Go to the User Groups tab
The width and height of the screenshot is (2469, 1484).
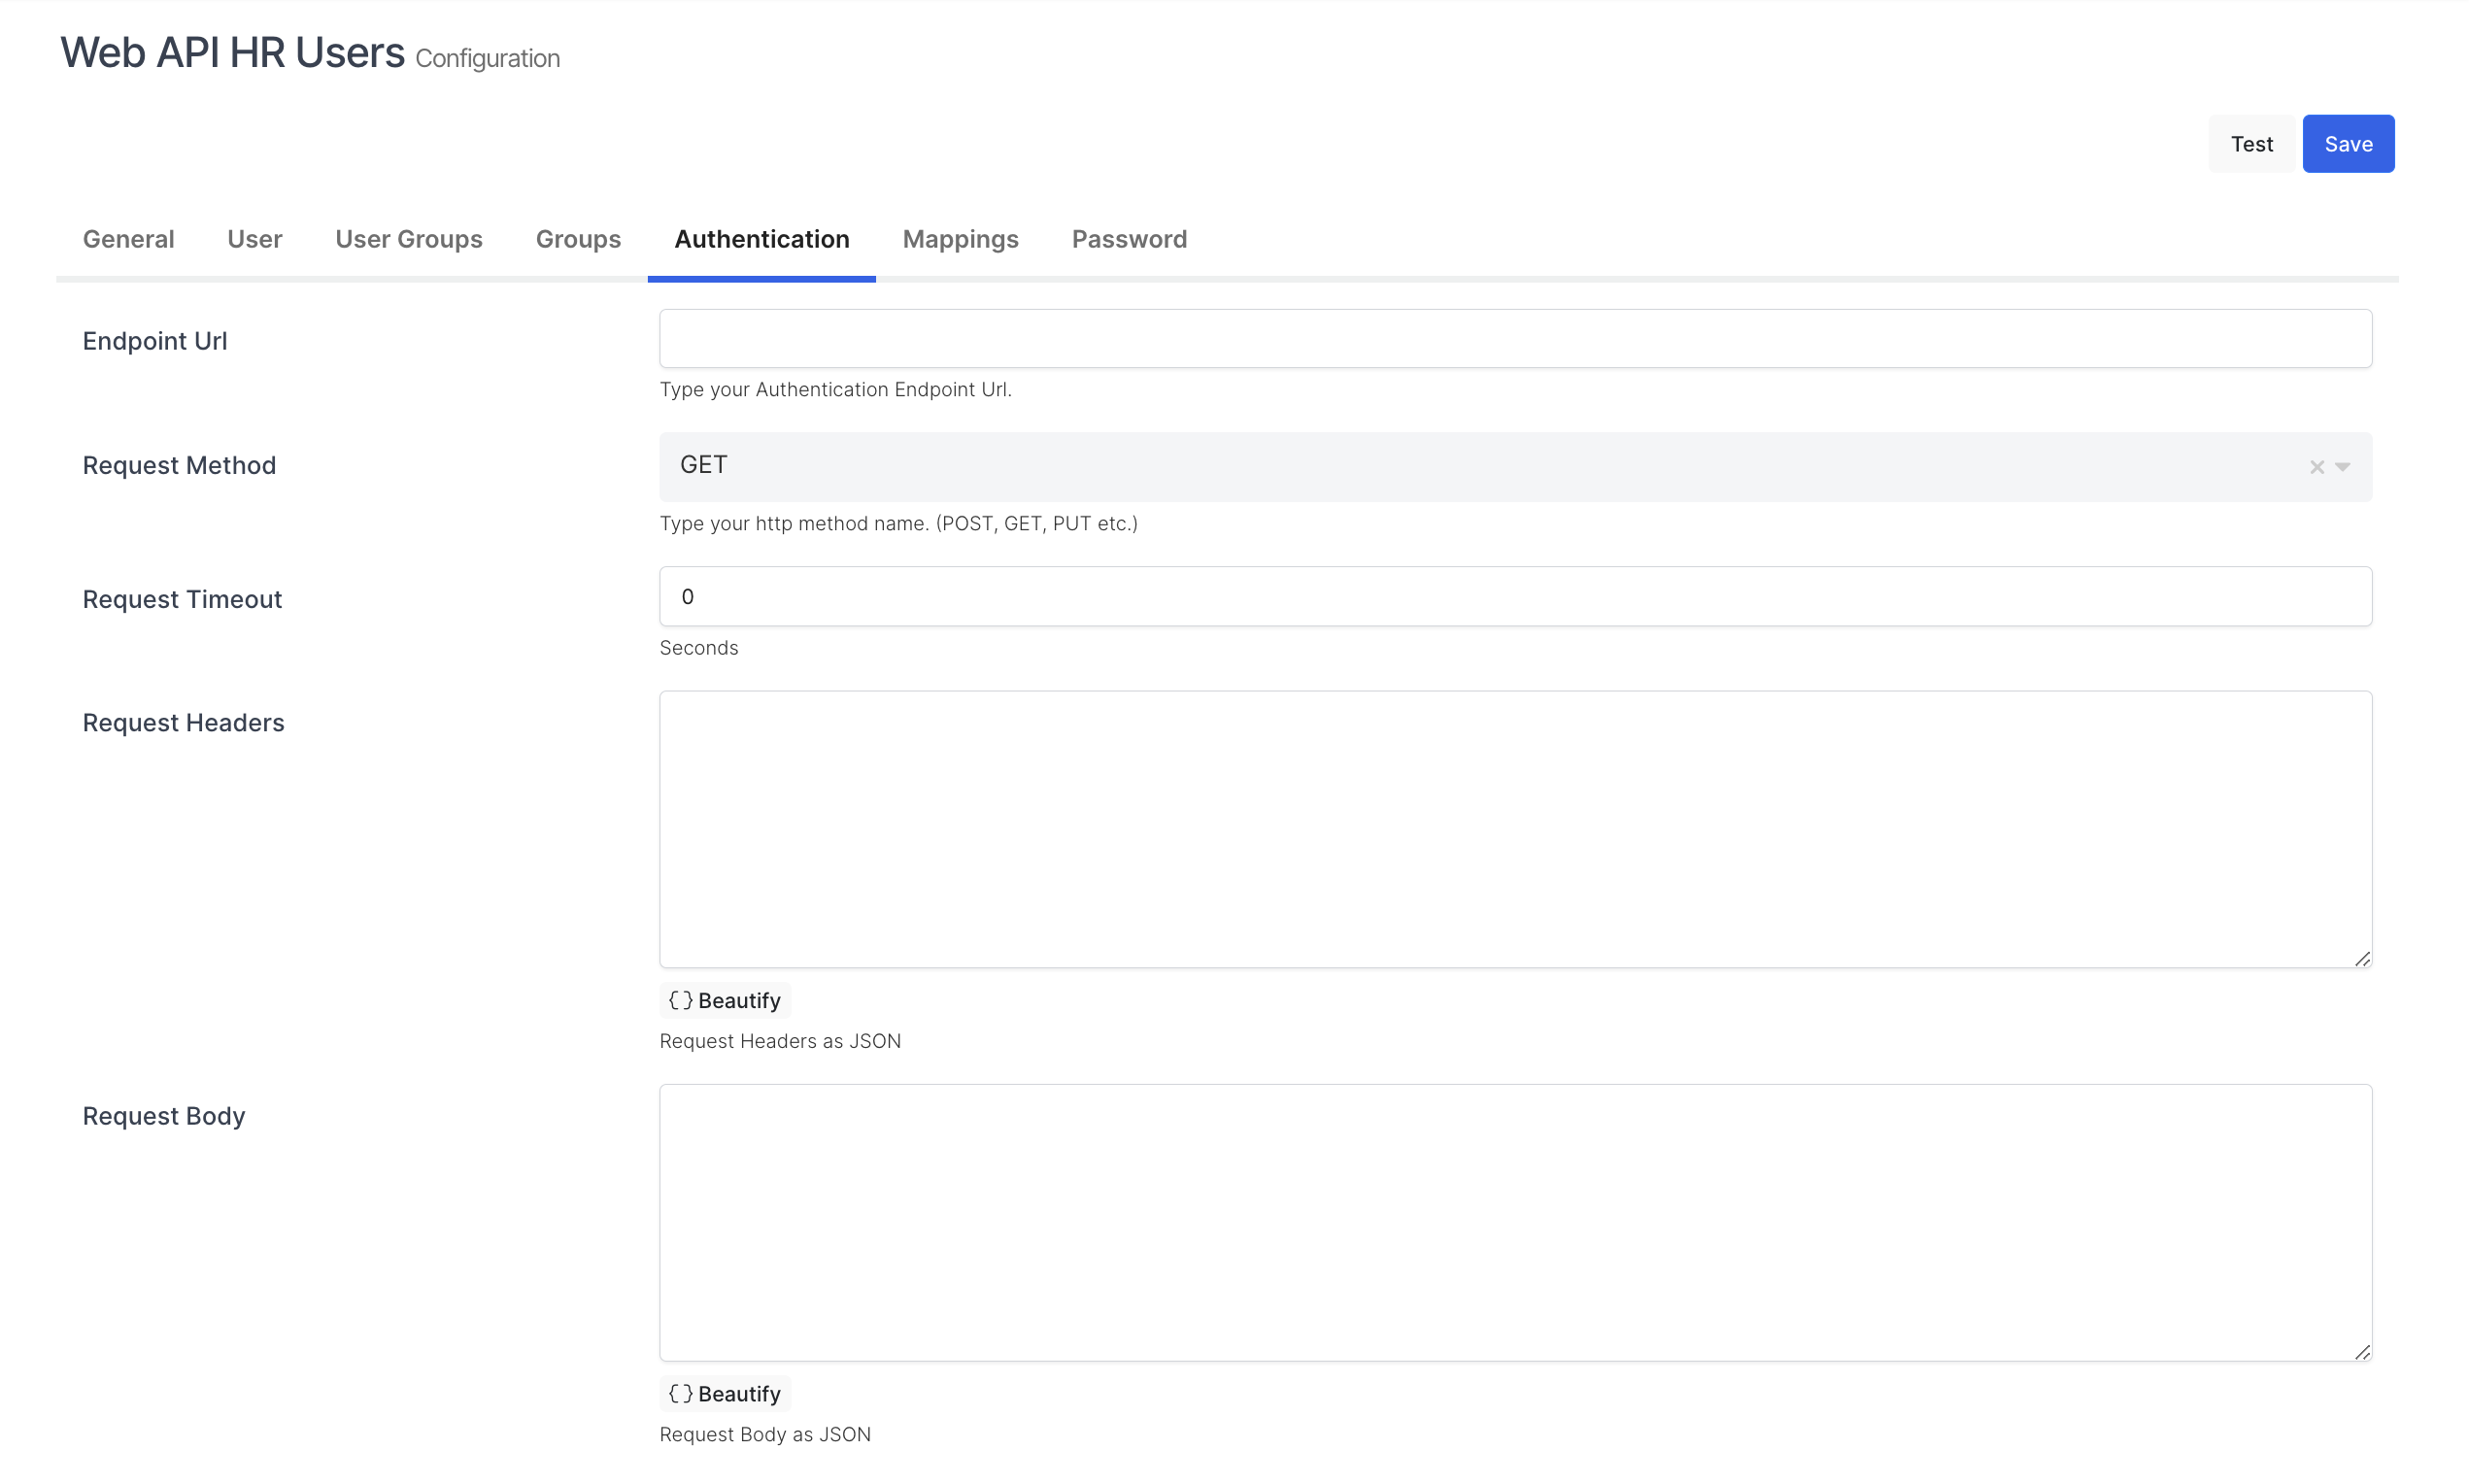pos(408,239)
